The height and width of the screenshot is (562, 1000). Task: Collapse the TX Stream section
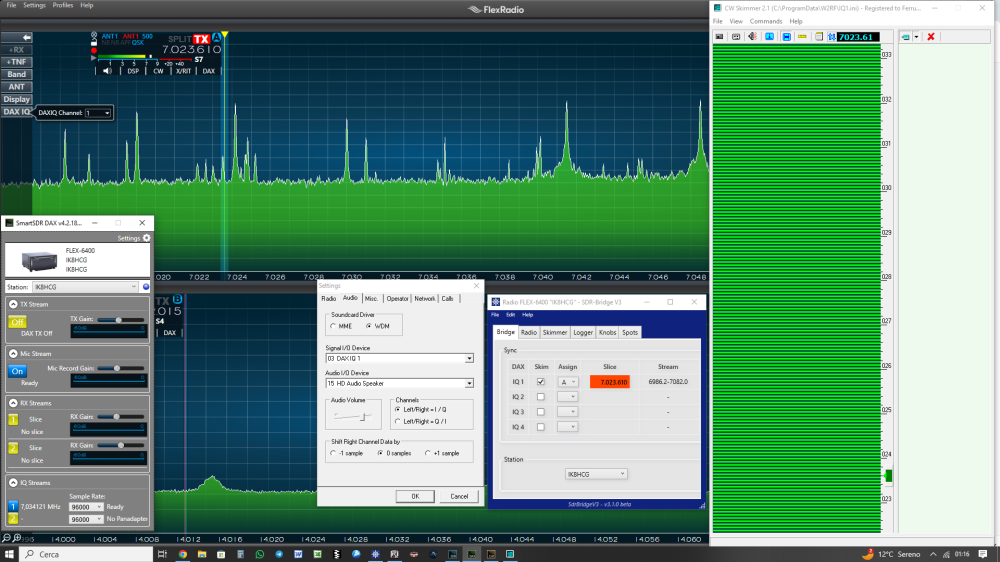tap(13, 304)
